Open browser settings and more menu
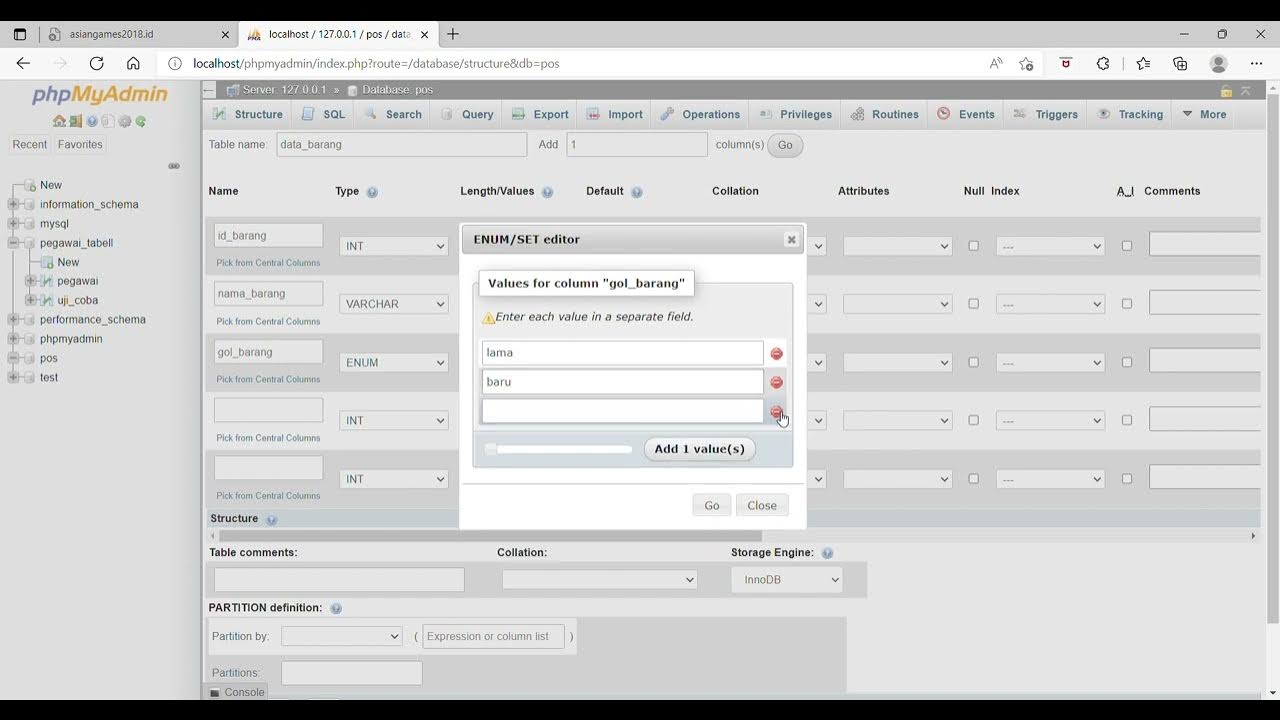Screen dimensions: 1280x720 (x=1257, y=63)
